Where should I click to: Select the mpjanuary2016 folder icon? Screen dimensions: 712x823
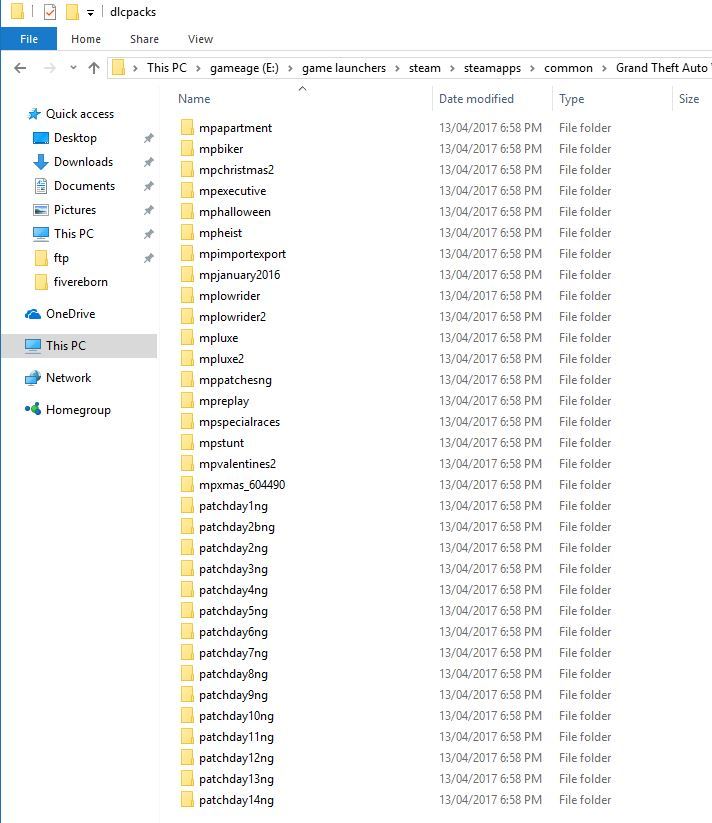[x=187, y=275]
